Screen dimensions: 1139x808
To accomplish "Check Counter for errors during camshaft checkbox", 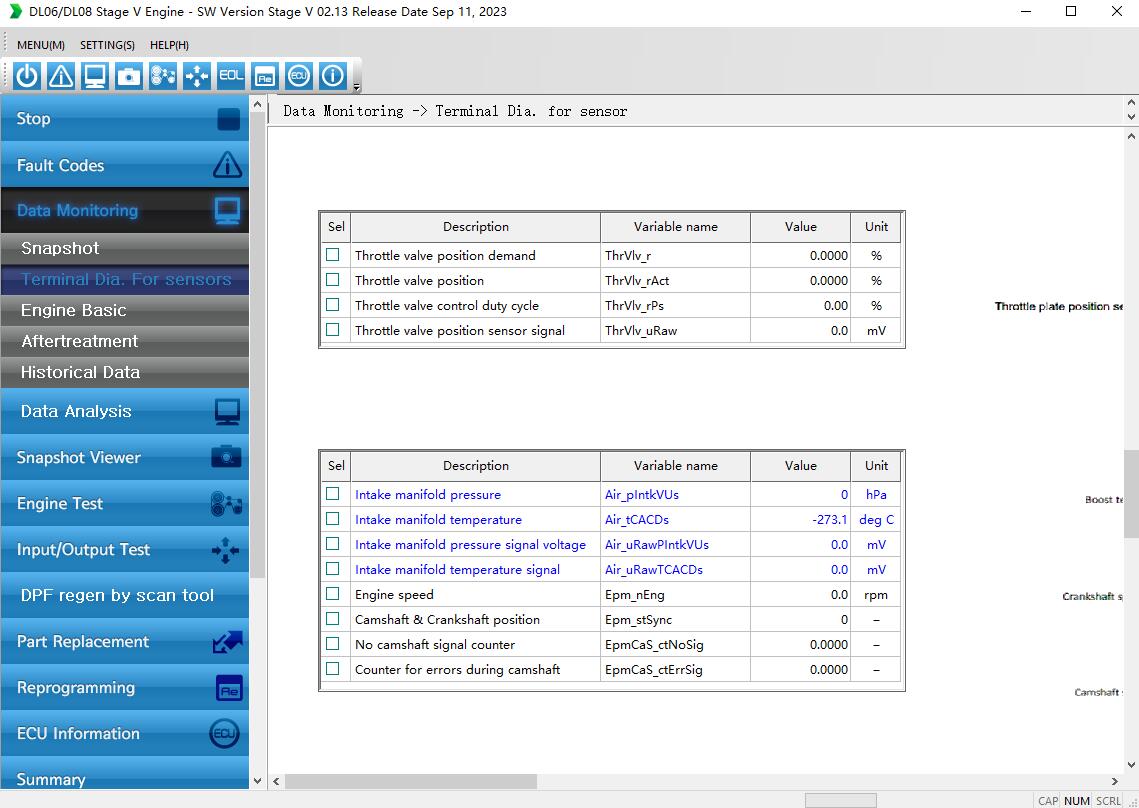I will 333,668.
